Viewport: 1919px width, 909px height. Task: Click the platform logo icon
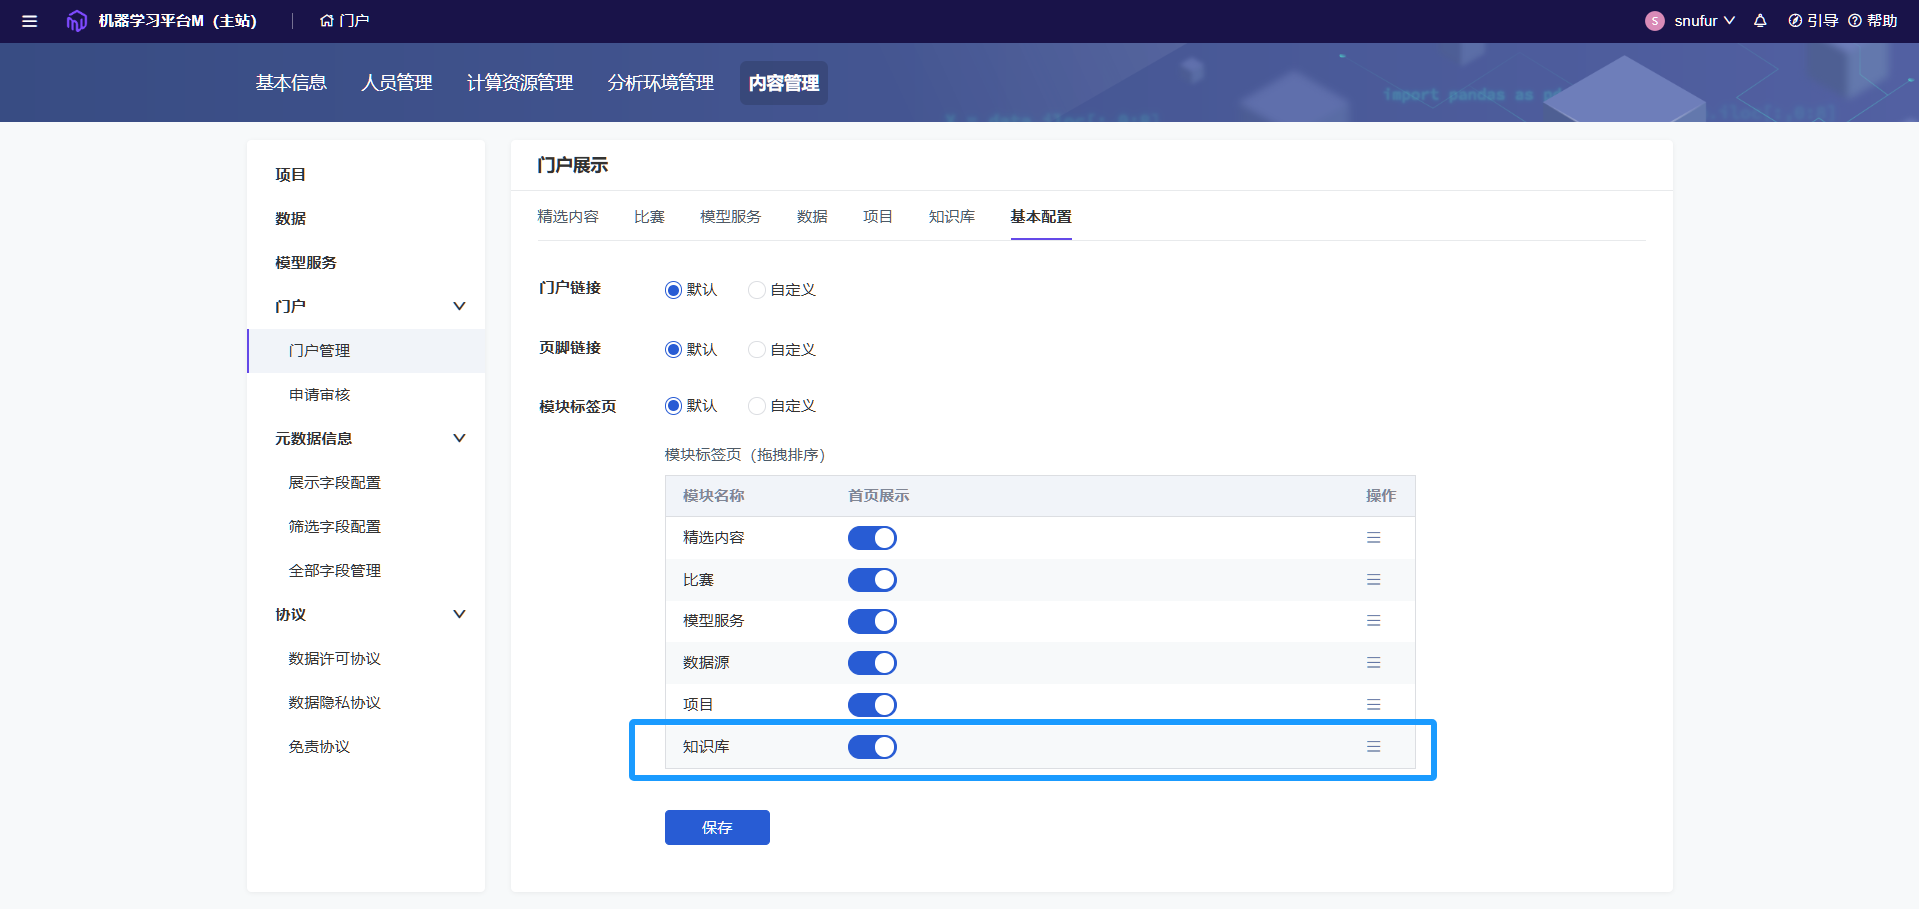coord(76,21)
